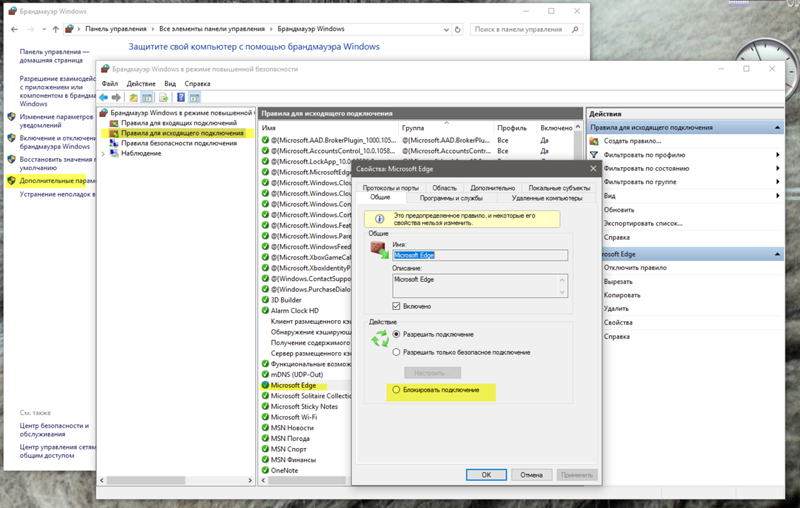
Task: Confirm dialog with OK button
Action: pos(486,475)
